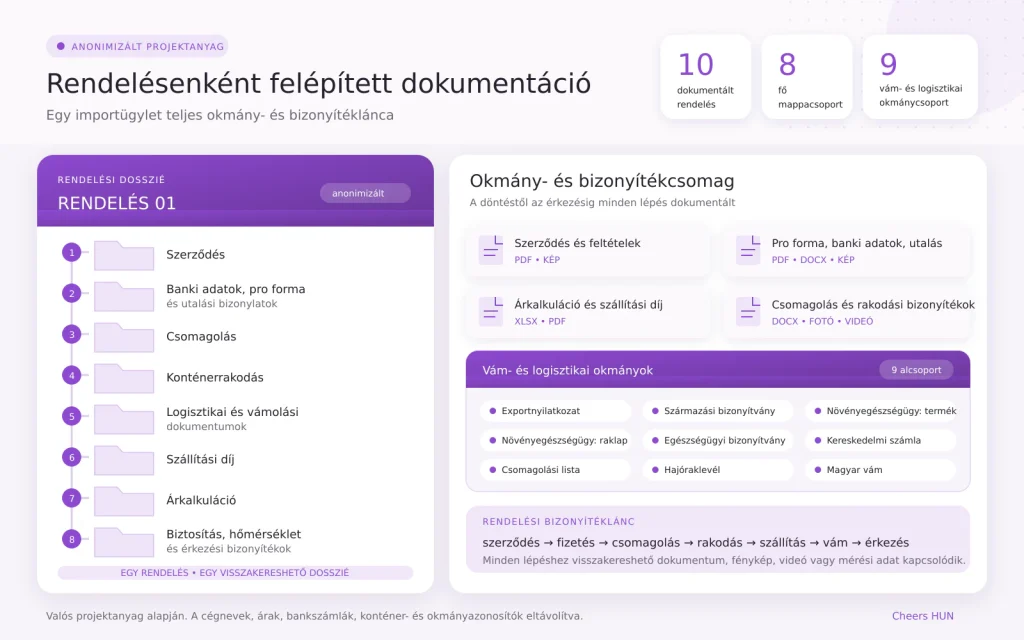The image size is (1024, 640).
Task: Click the text és érkezési bizonyítékok
Action: click(x=229, y=549)
